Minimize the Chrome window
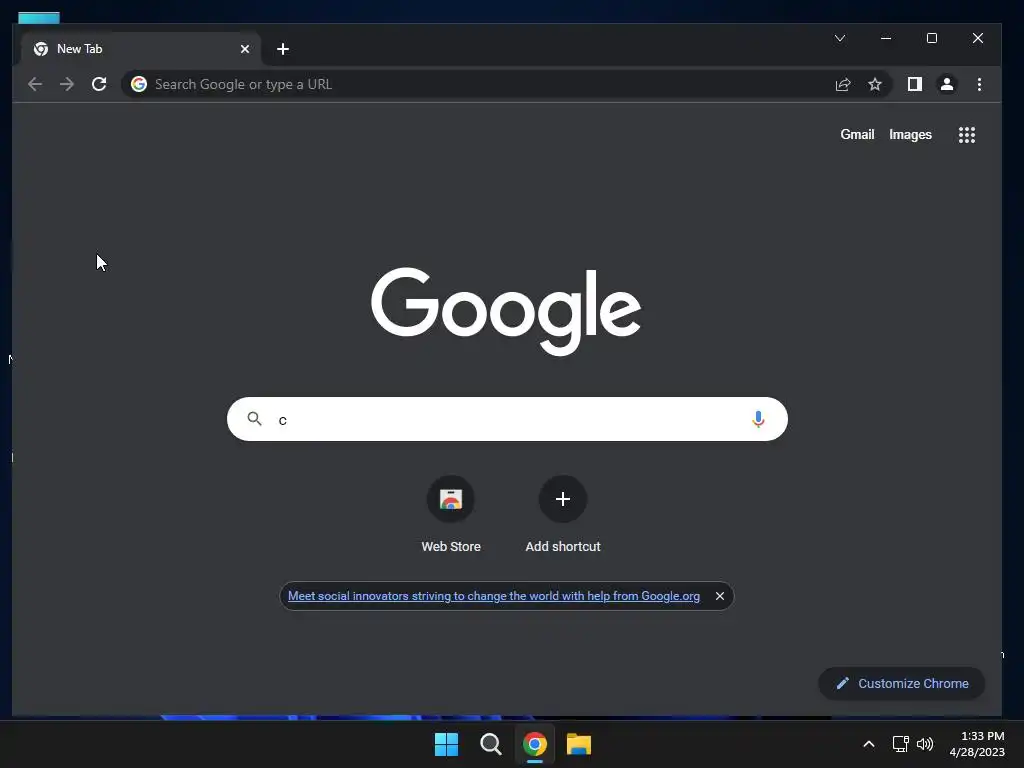This screenshot has width=1024, height=768. click(x=886, y=39)
